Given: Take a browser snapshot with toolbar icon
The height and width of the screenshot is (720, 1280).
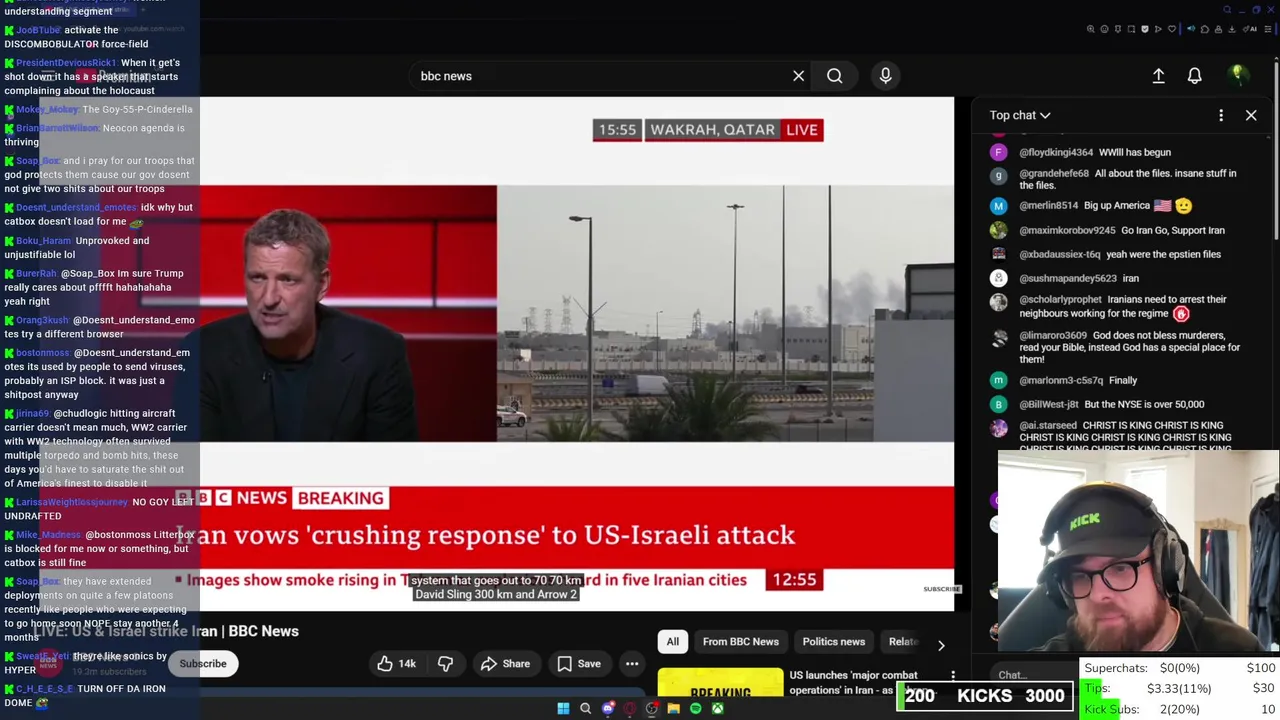Looking at the screenshot, I should pyautogui.click(x=1131, y=29).
